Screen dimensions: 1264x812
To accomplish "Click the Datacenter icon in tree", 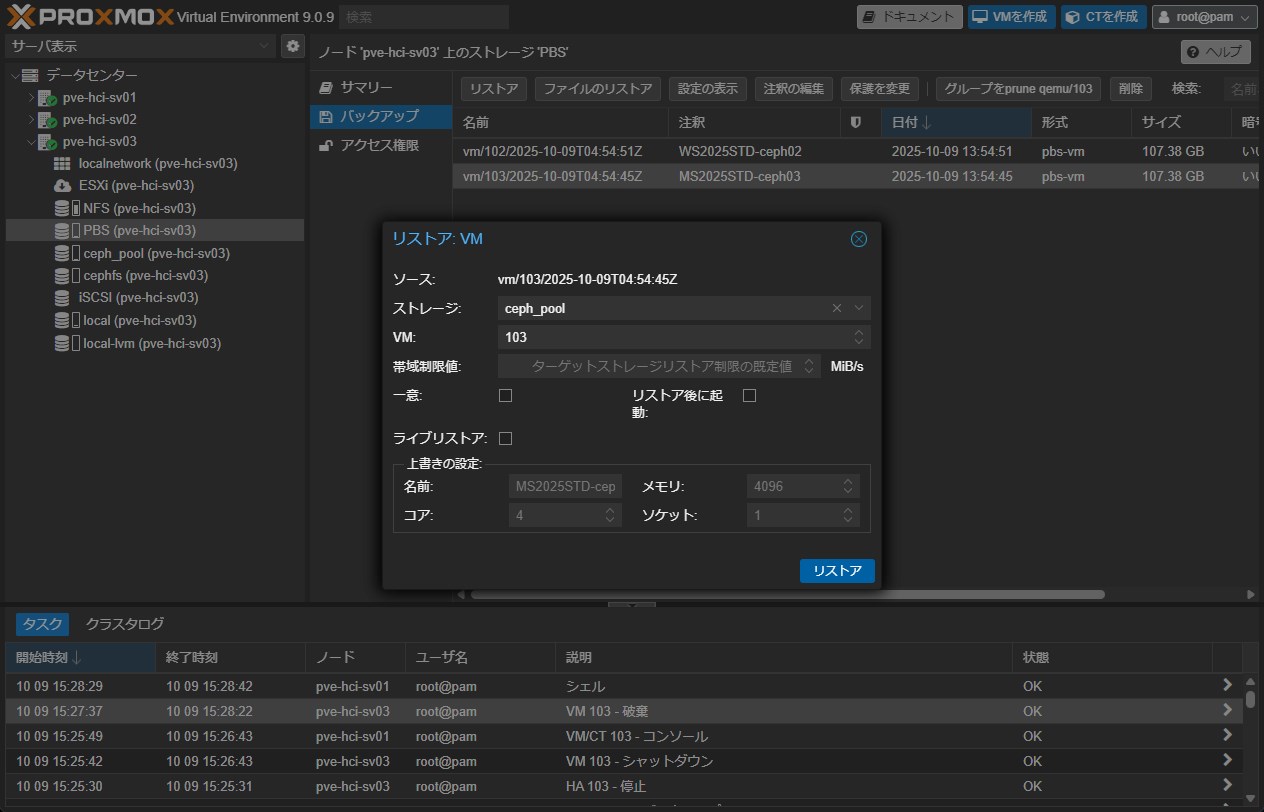I will (30, 76).
